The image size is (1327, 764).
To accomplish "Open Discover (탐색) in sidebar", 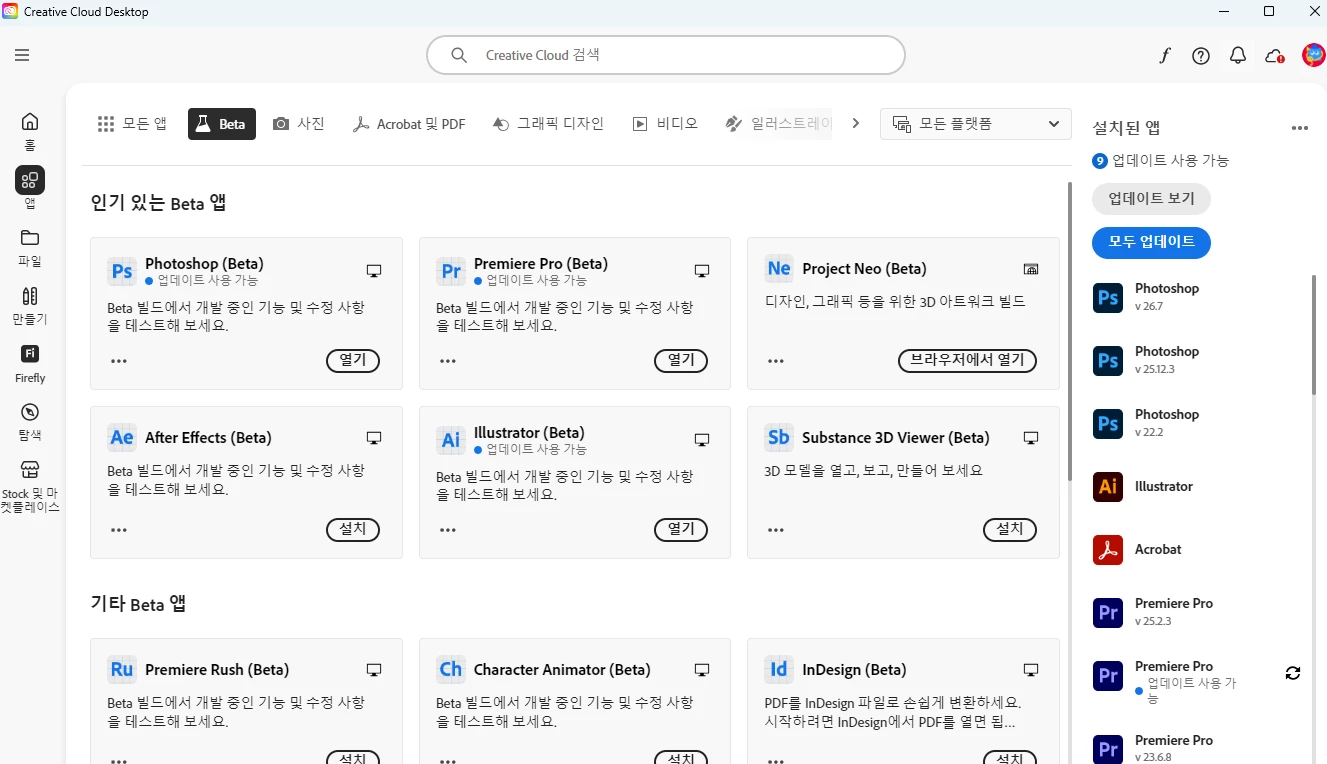I will (x=30, y=421).
